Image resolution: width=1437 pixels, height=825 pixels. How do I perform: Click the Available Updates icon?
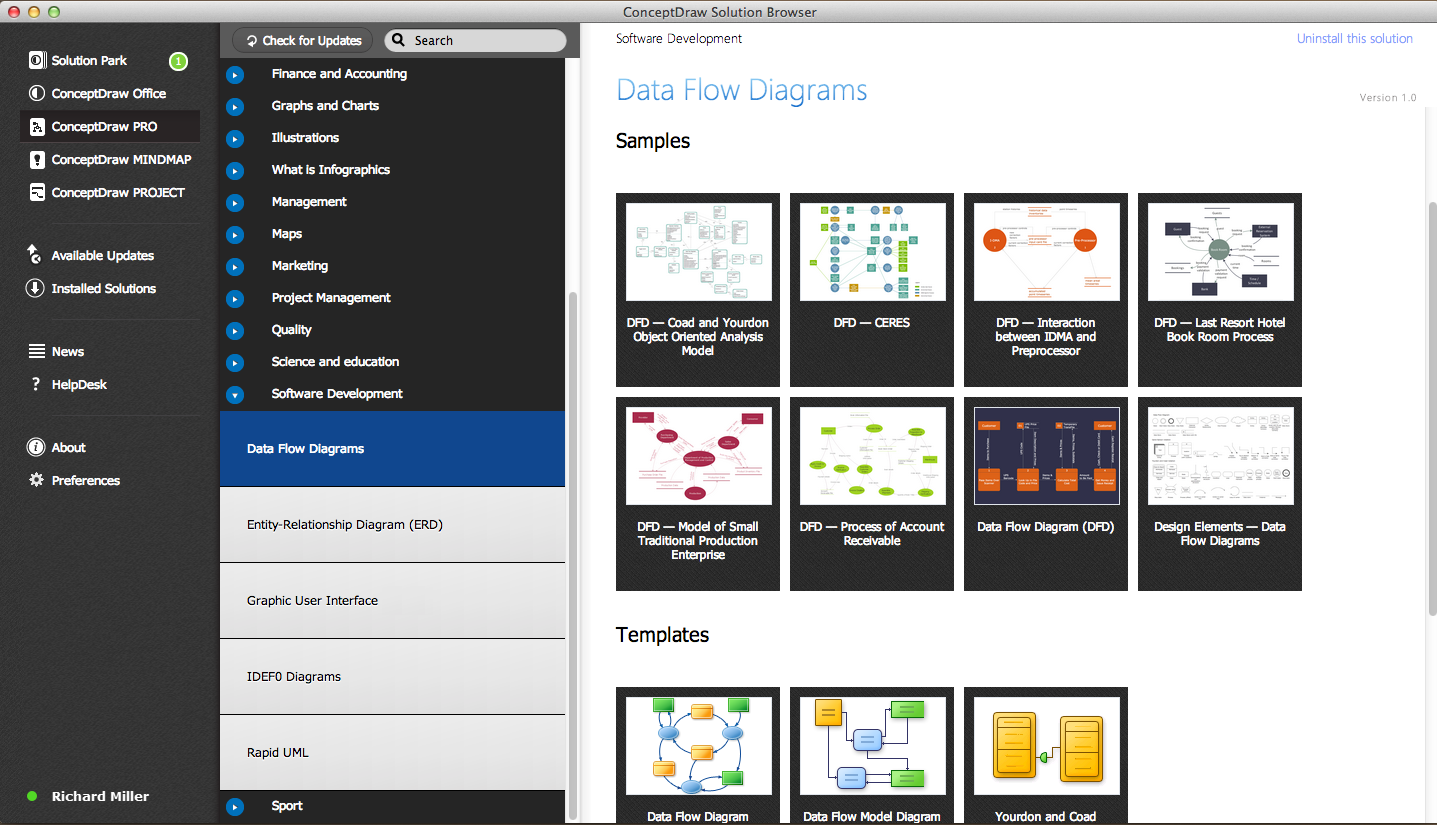click(x=35, y=254)
